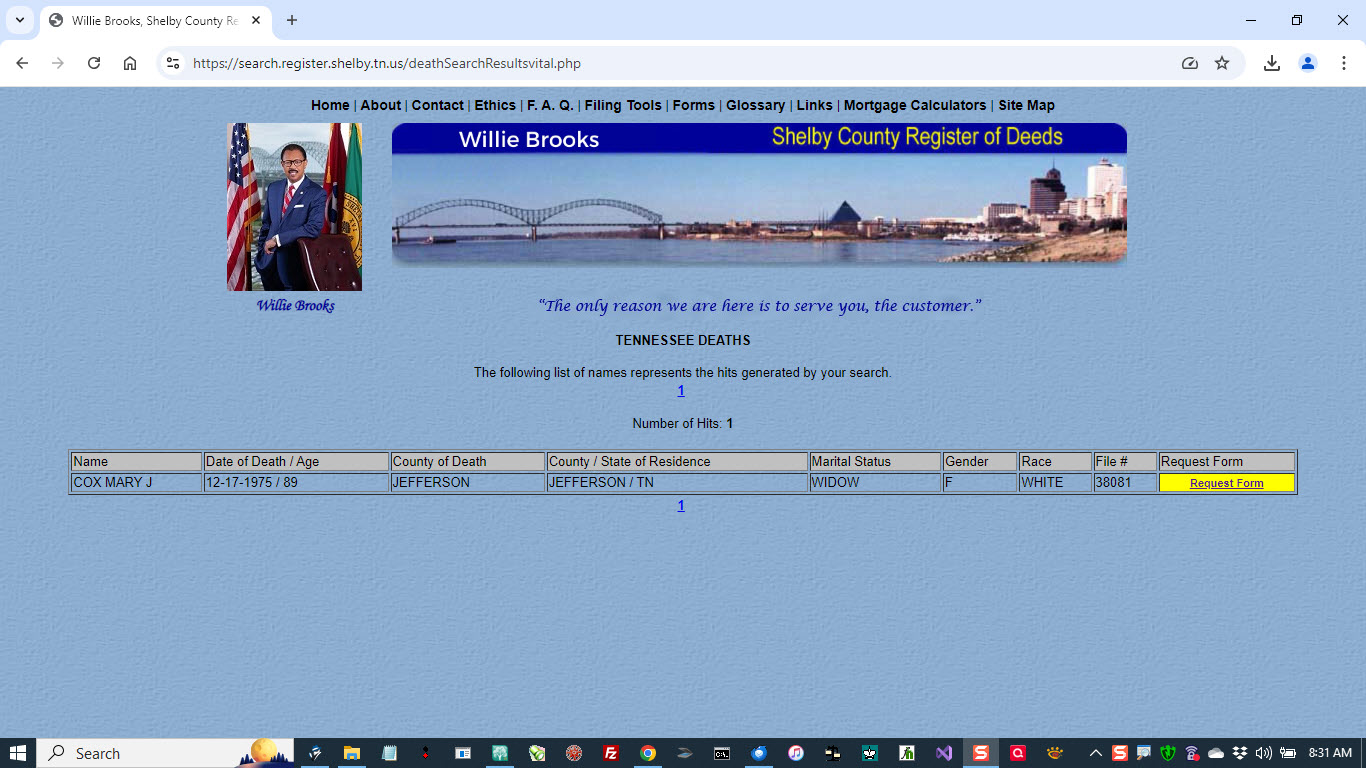This screenshot has width=1366, height=768.
Task: Go to the Contact page
Action: pos(438,105)
